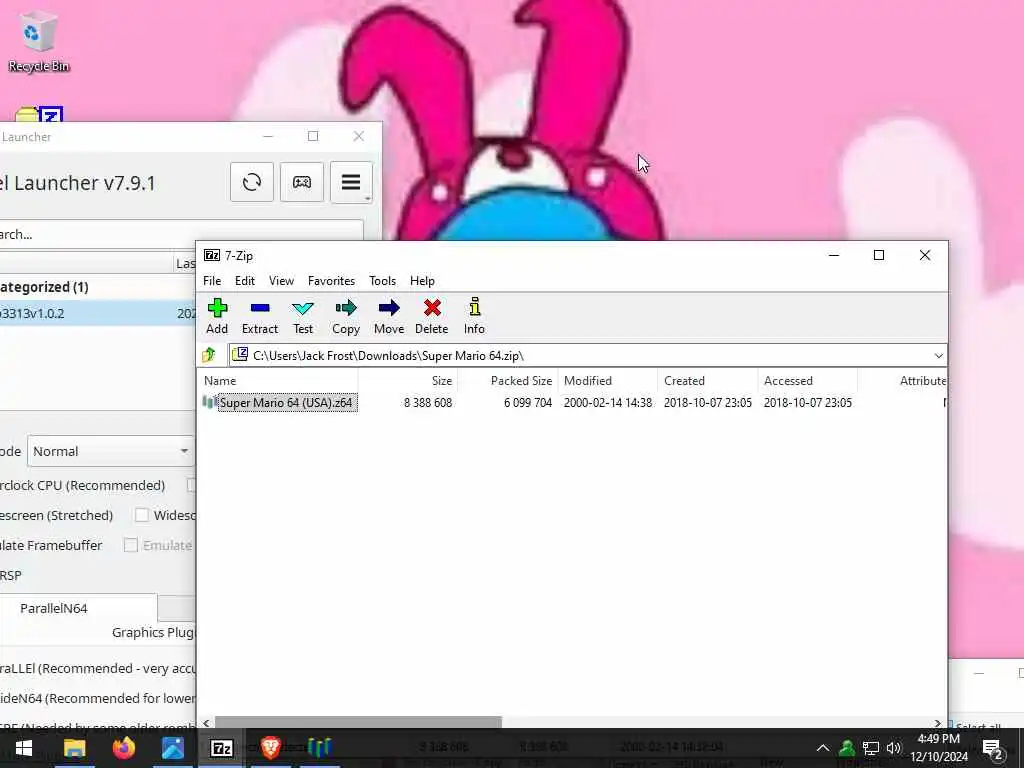Open File Explorer from the taskbar
The width and height of the screenshot is (1024, 768).
click(x=74, y=748)
